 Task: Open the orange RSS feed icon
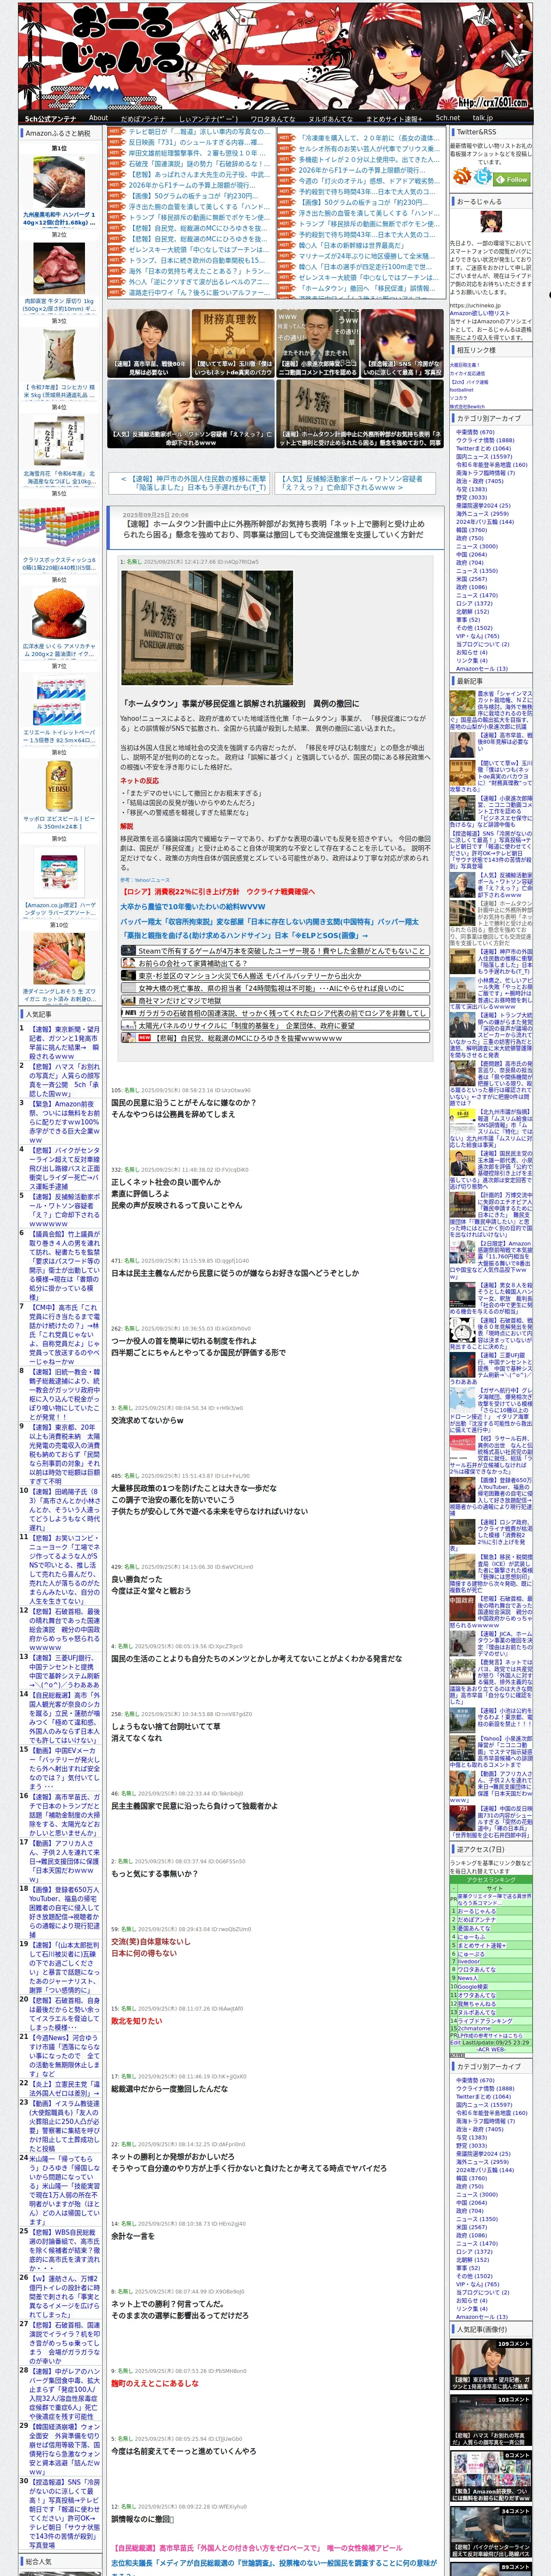click(x=459, y=177)
